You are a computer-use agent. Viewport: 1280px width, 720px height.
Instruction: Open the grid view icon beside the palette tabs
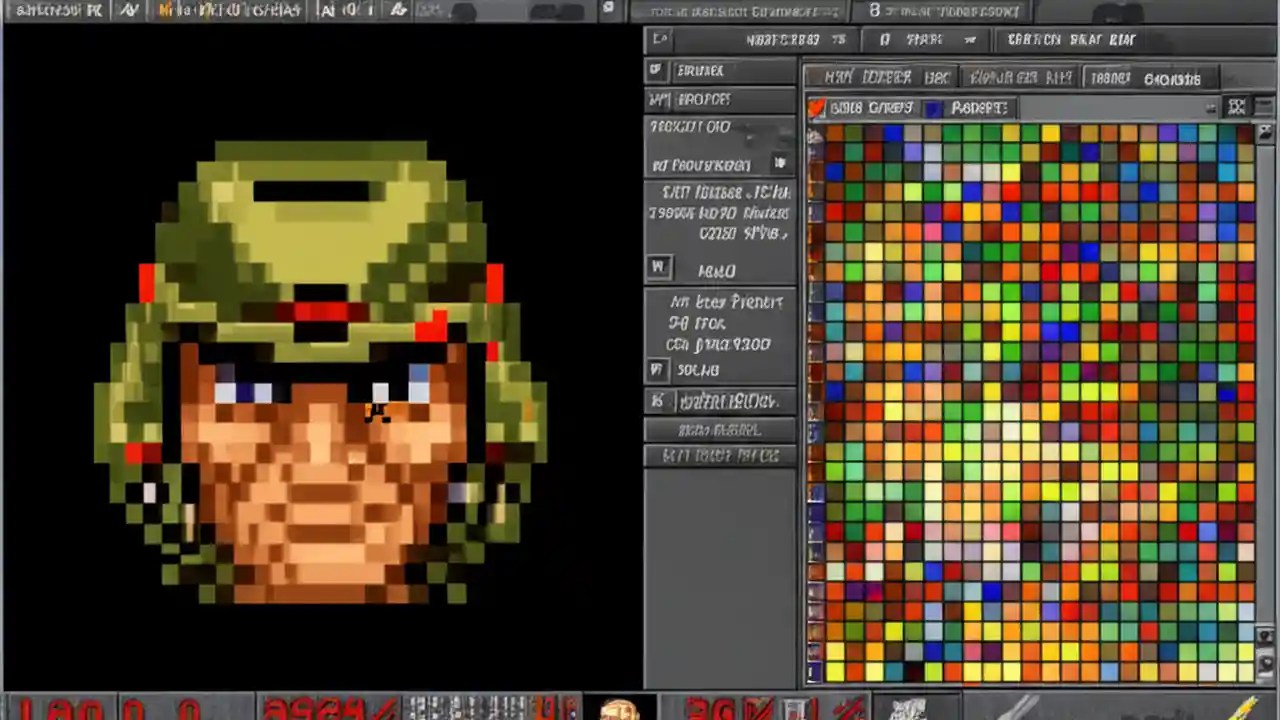pyautogui.click(x=1237, y=106)
